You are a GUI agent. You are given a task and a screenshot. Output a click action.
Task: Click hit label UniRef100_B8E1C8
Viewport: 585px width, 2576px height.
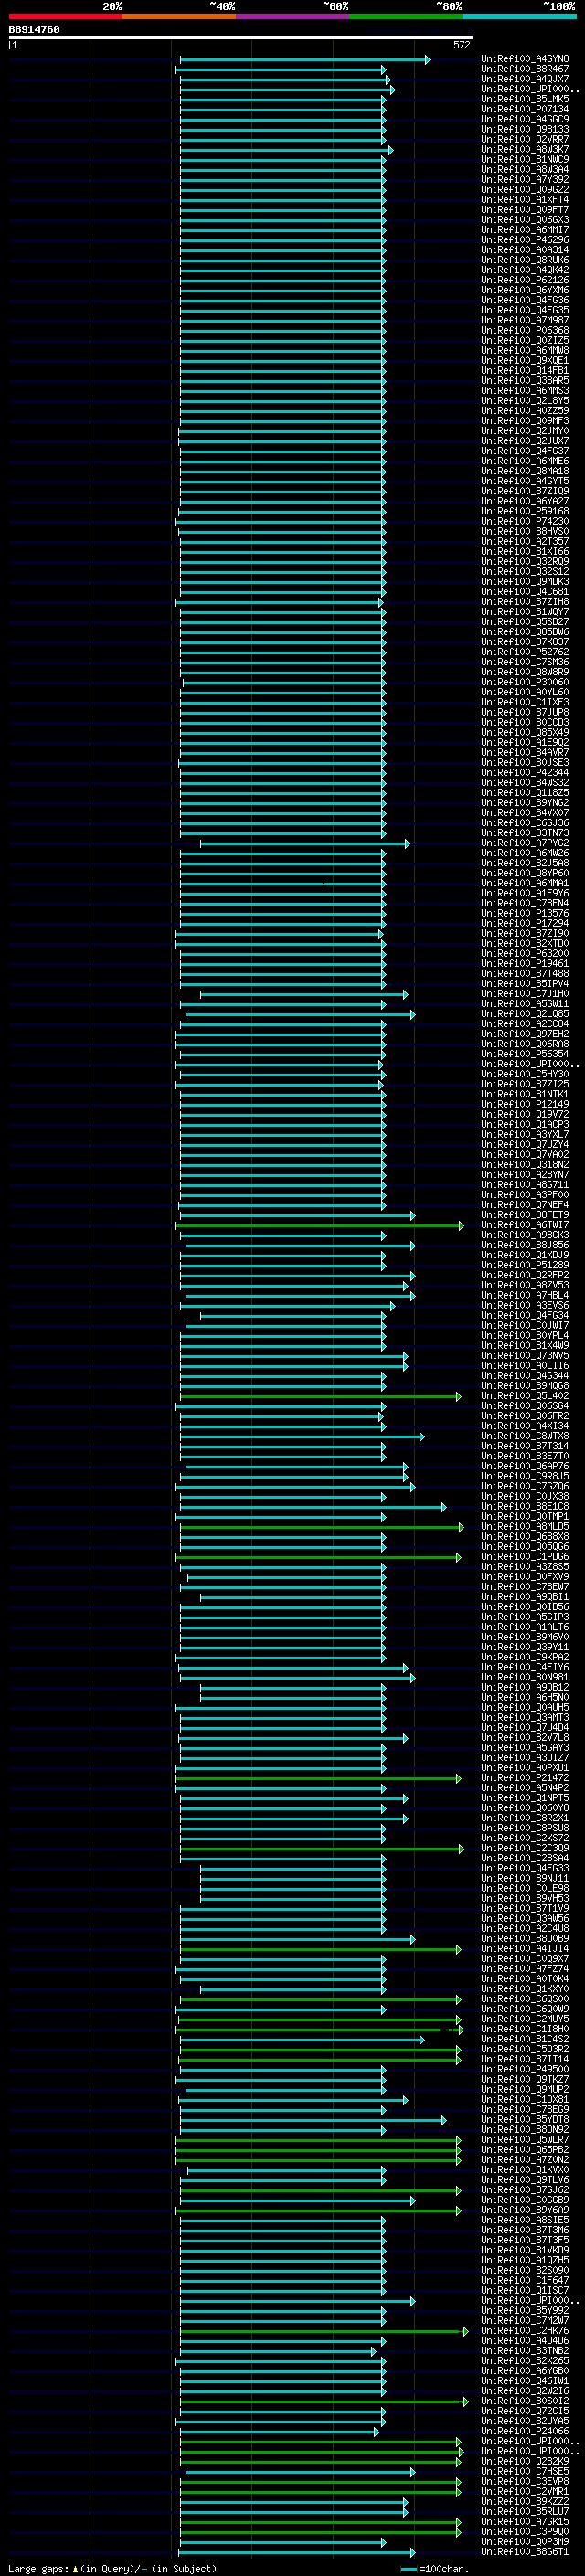point(525,1506)
